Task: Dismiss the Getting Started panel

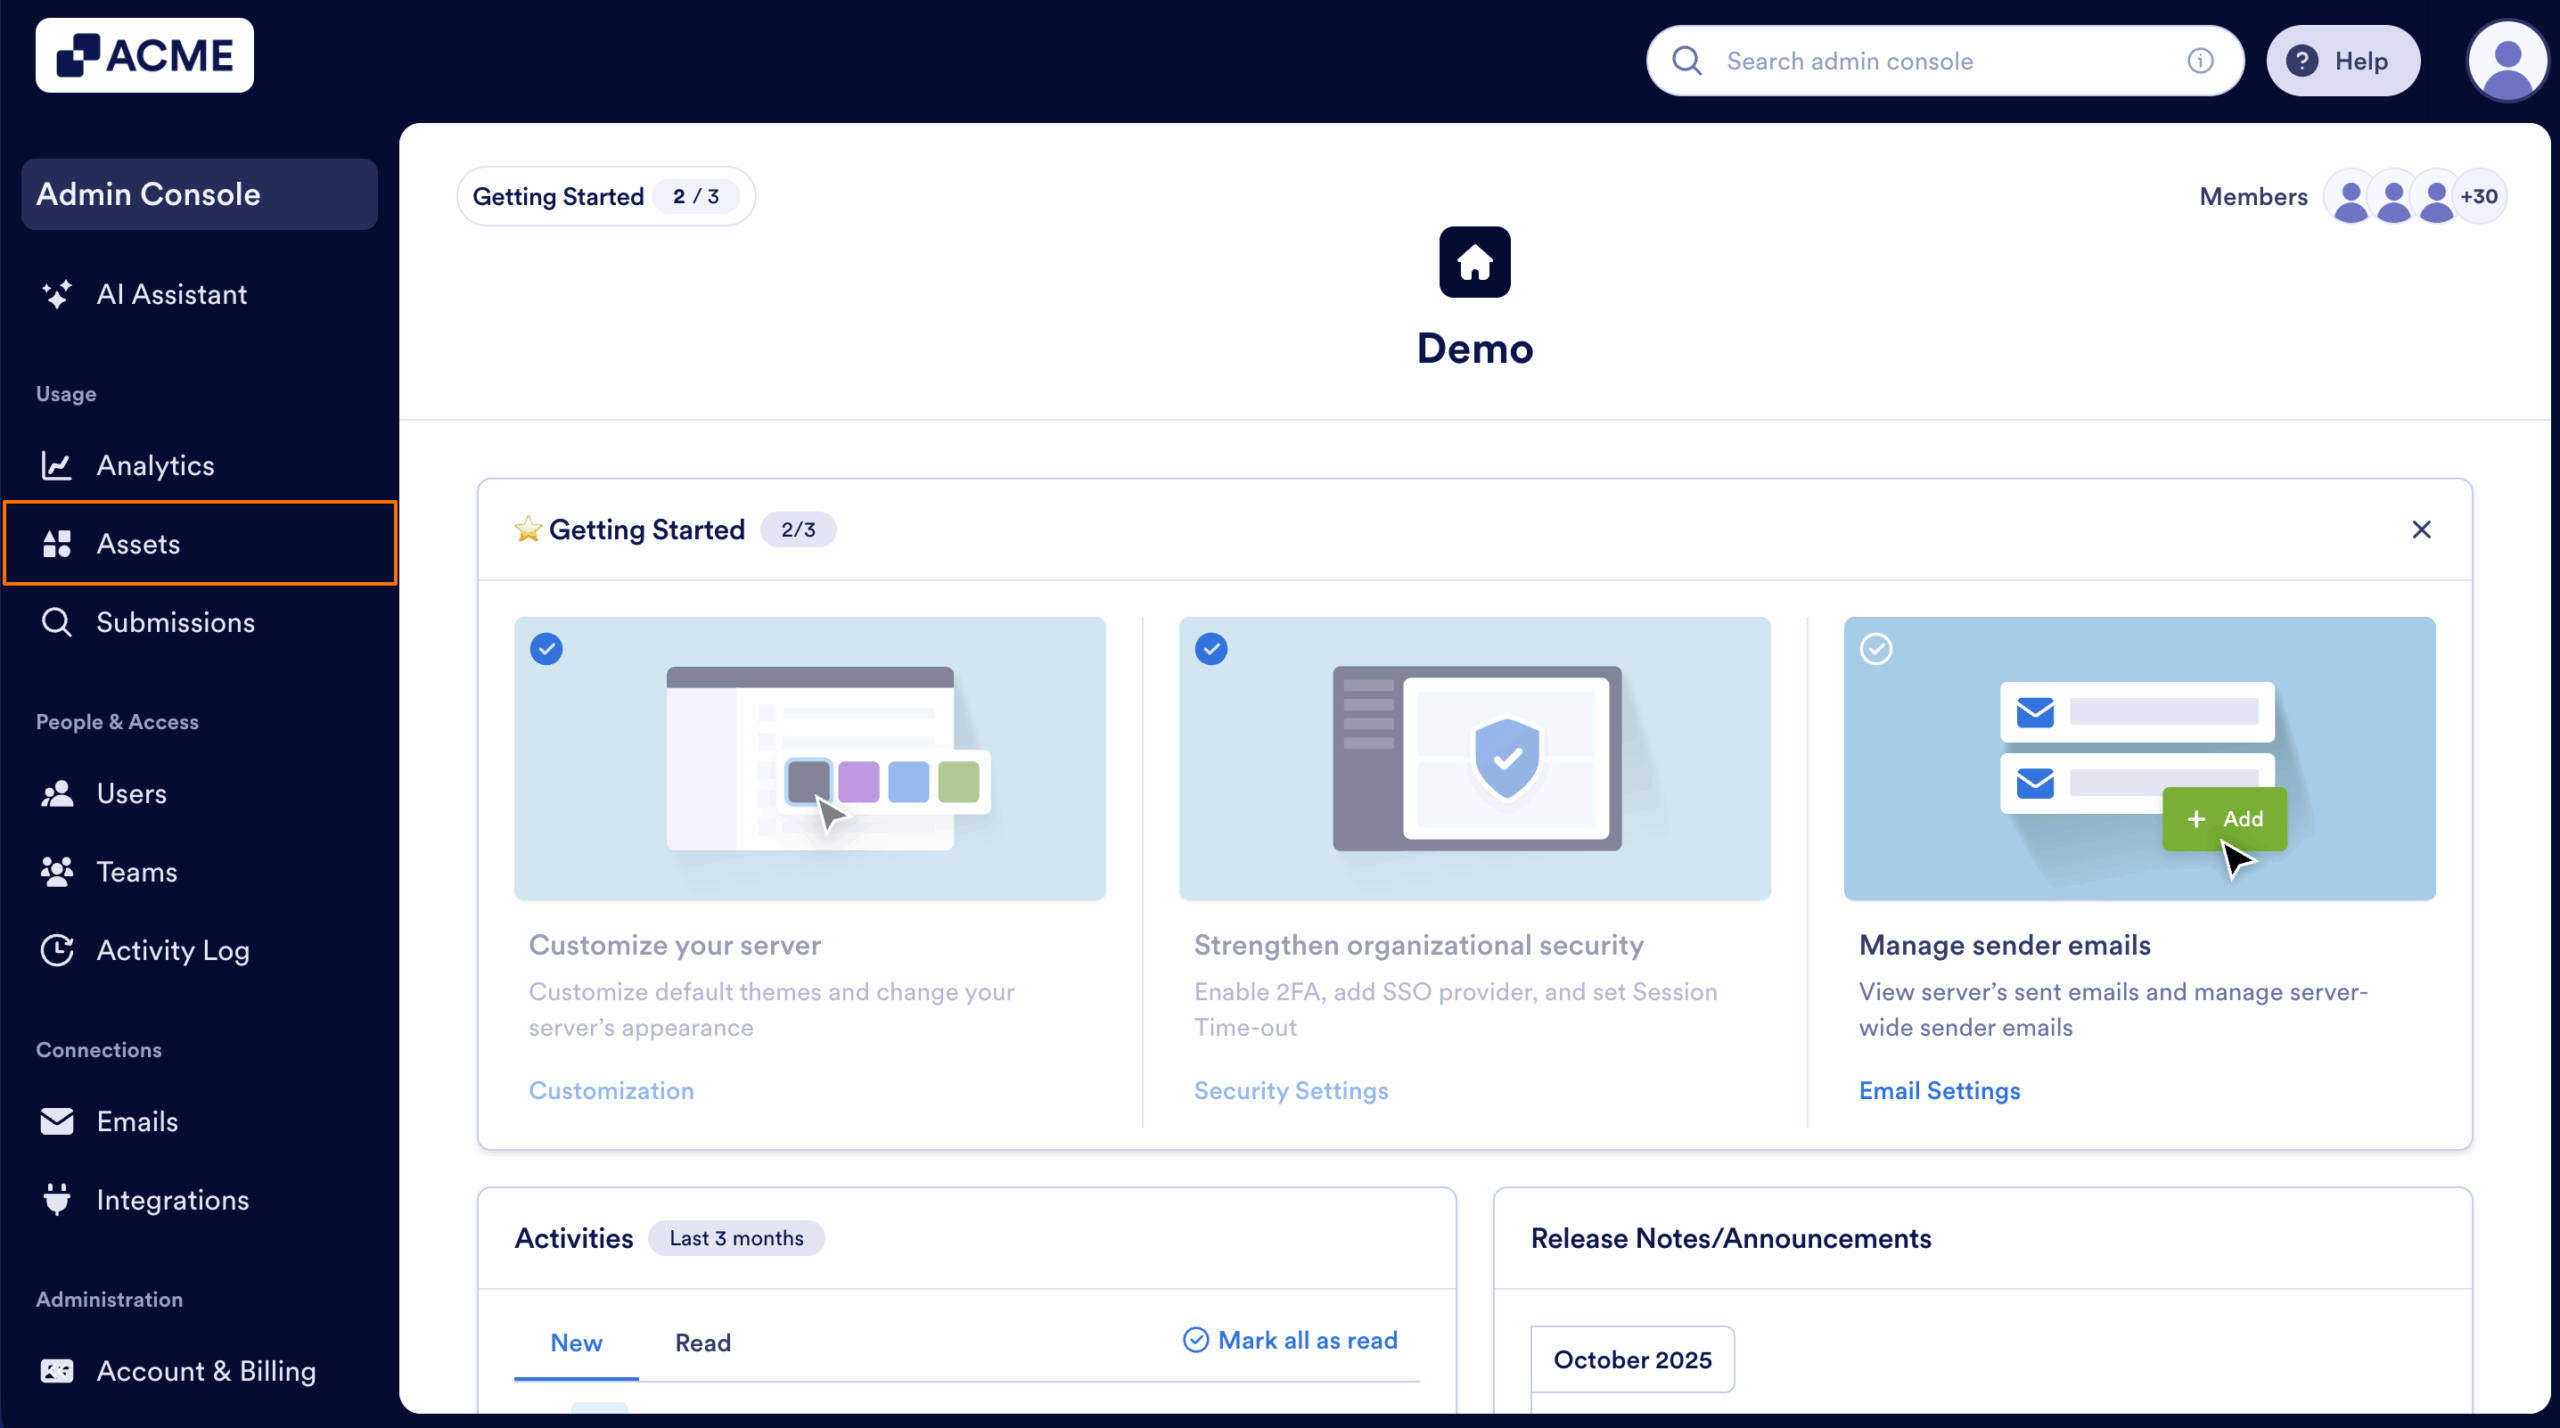Action: pyautogui.click(x=2423, y=529)
